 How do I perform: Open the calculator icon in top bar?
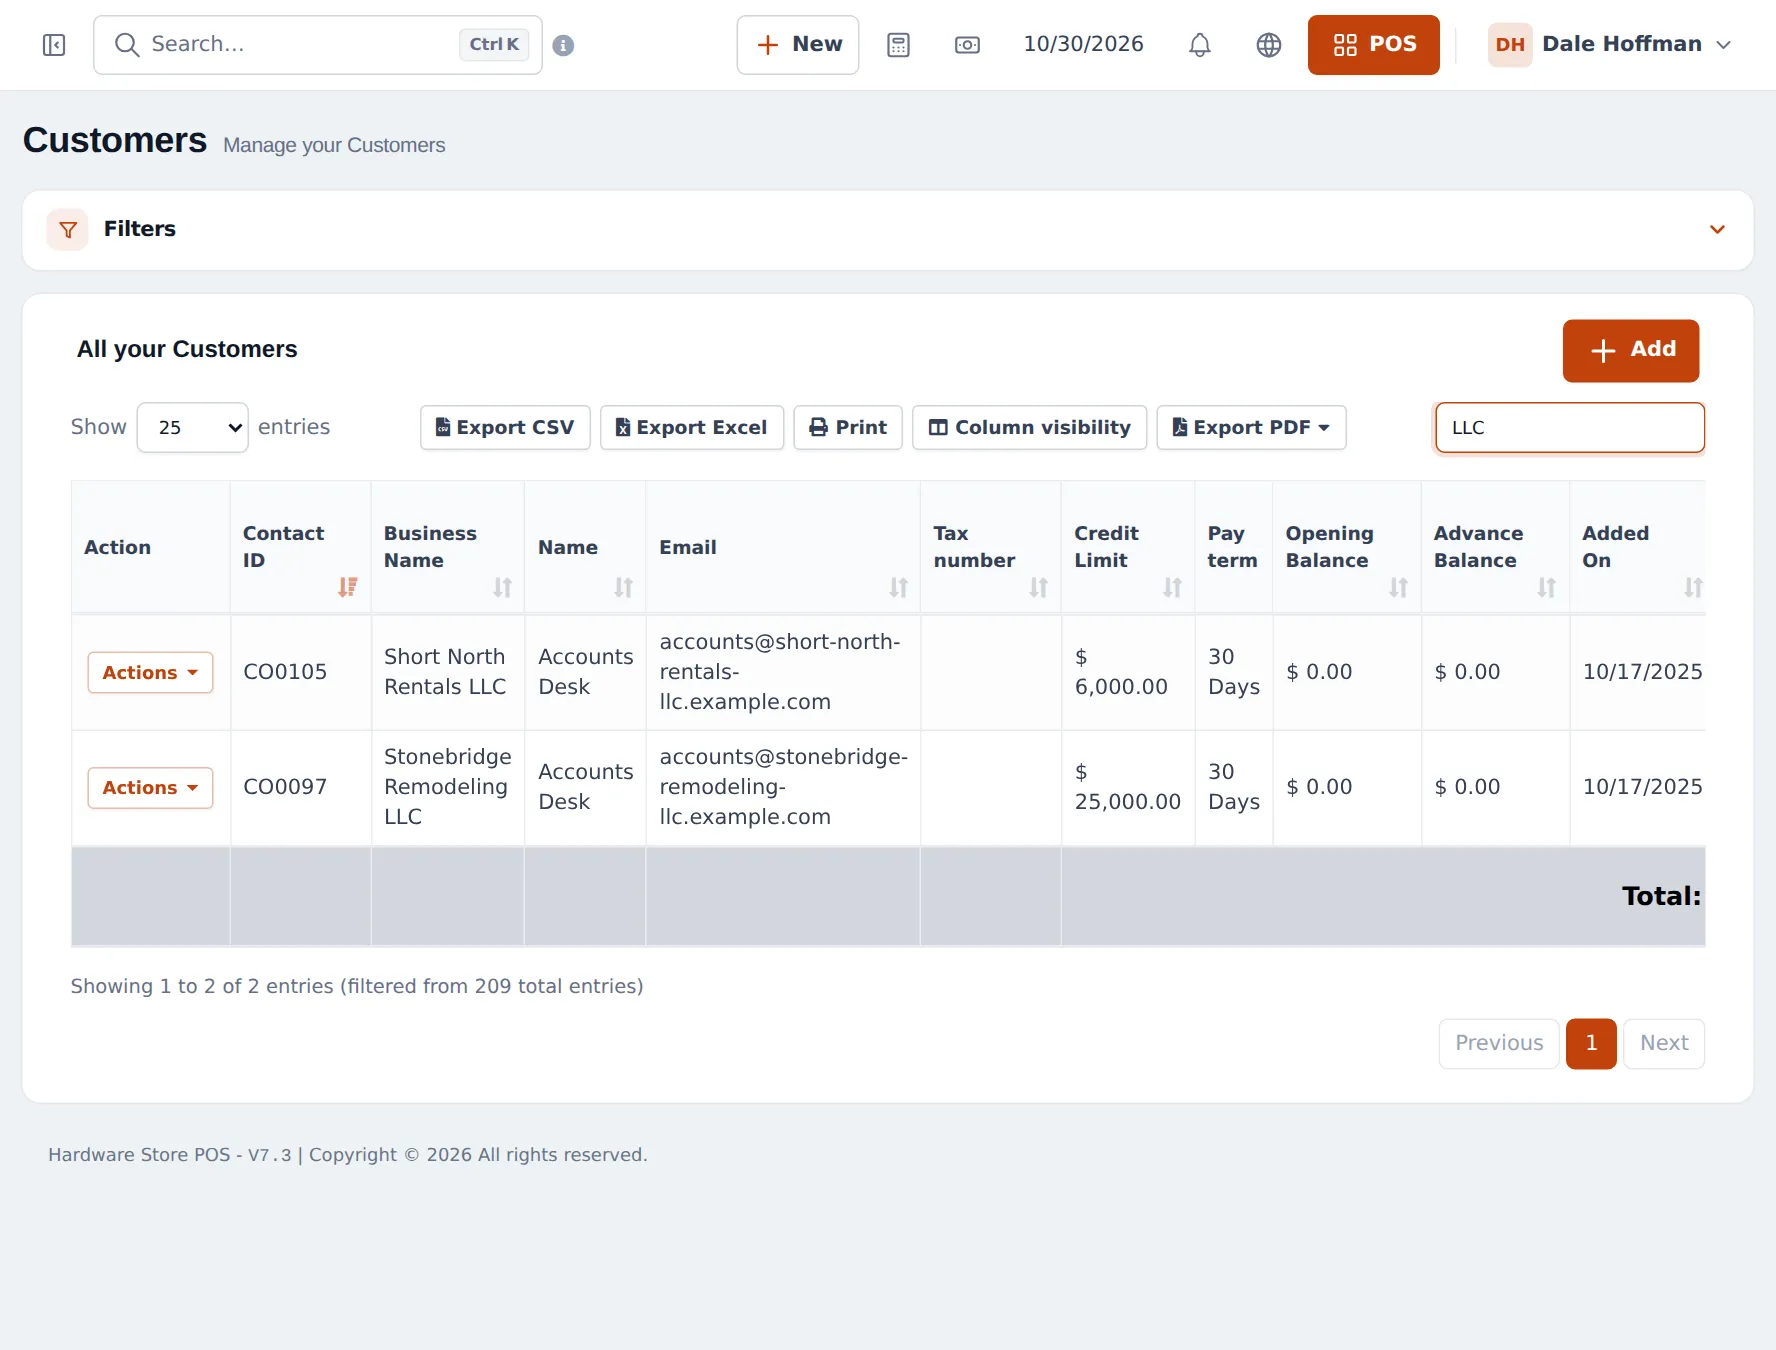(898, 45)
